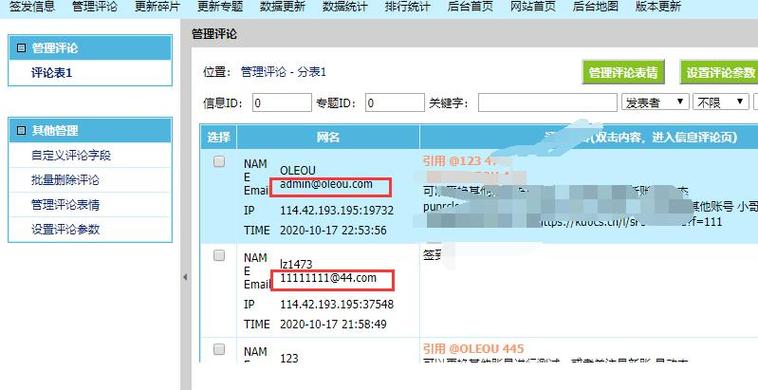Select the checkbox for OLEOU comment
This screenshot has height=390, width=758.
tap(219, 162)
